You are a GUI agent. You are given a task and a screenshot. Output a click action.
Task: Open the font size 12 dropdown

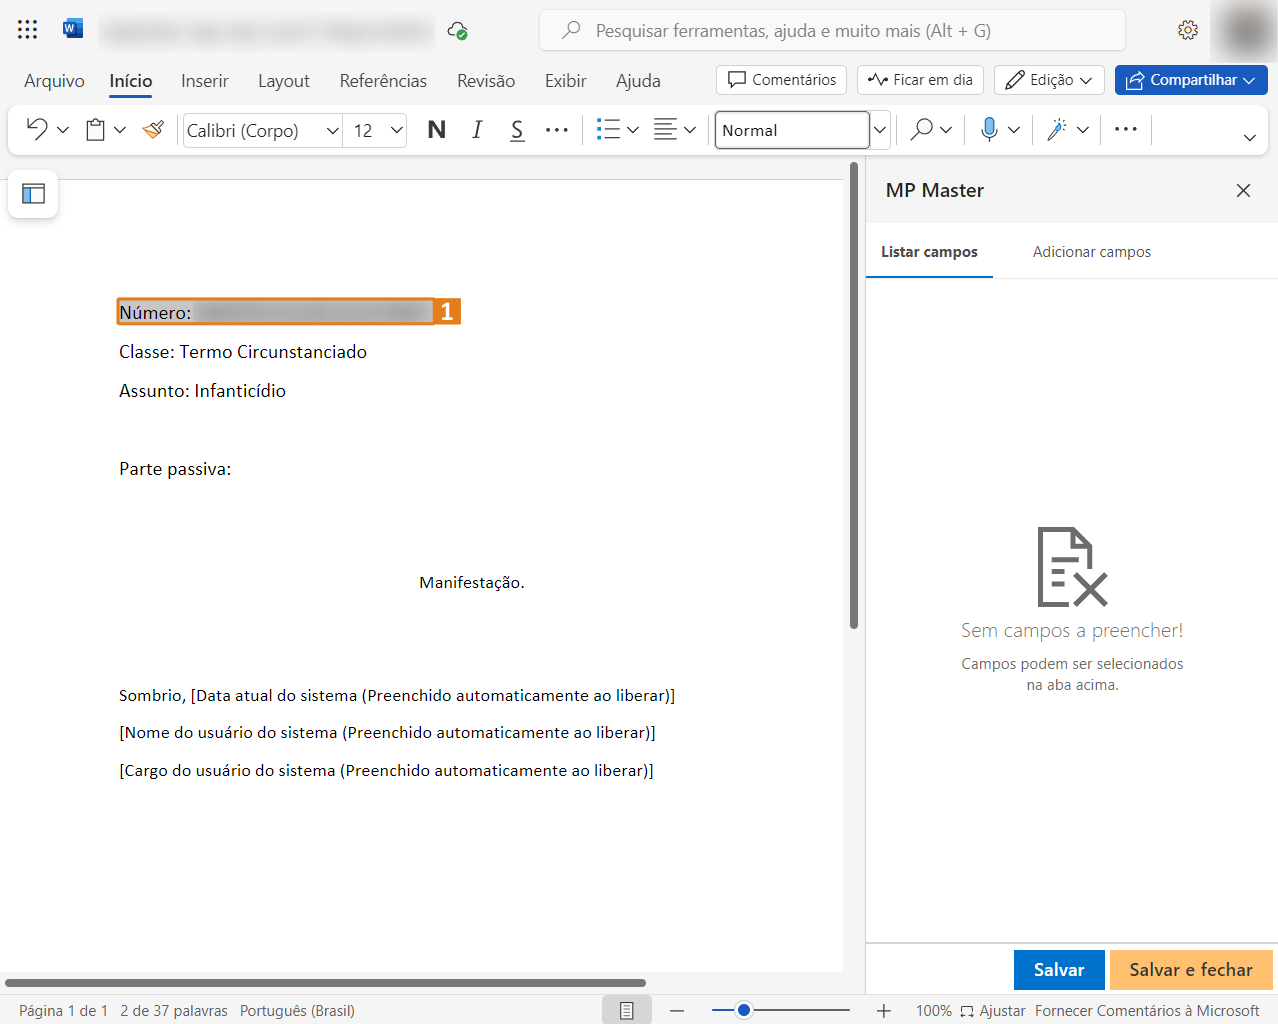click(396, 130)
